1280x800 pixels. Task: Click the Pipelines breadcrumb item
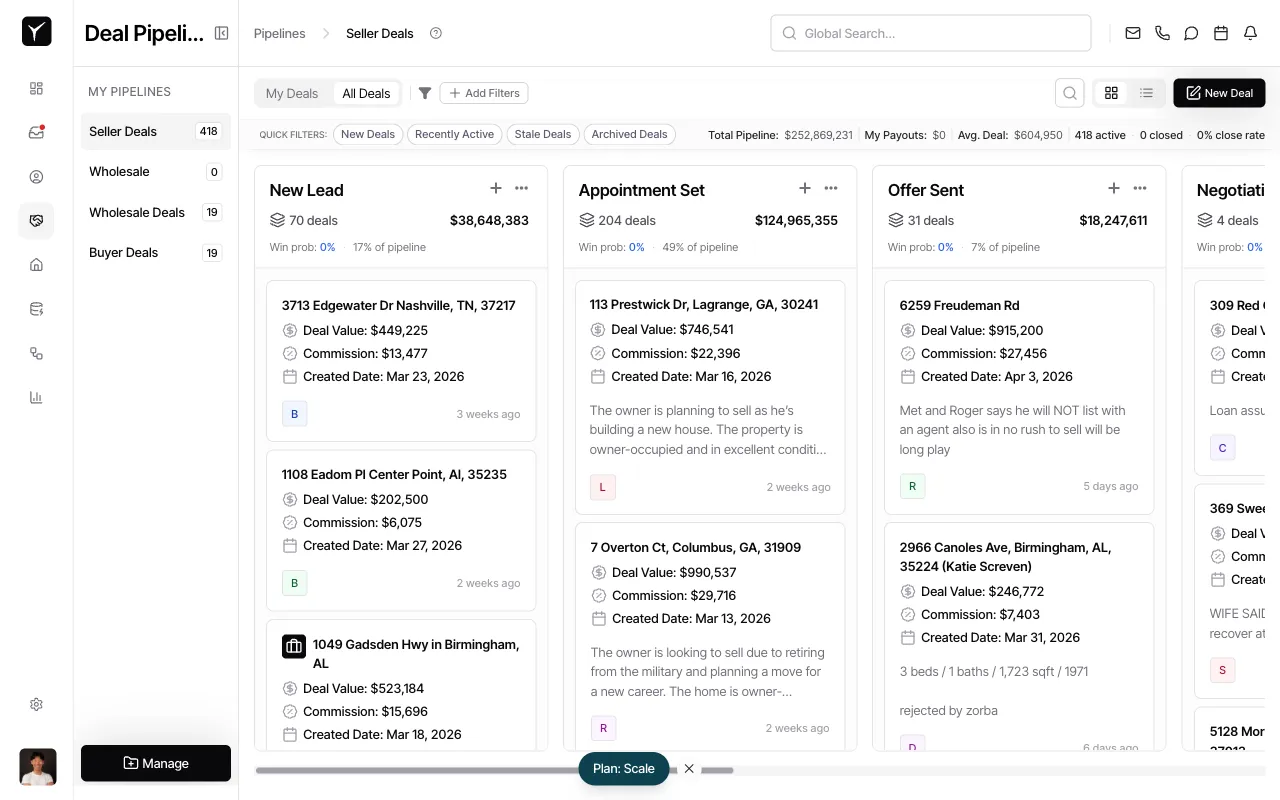(279, 33)
